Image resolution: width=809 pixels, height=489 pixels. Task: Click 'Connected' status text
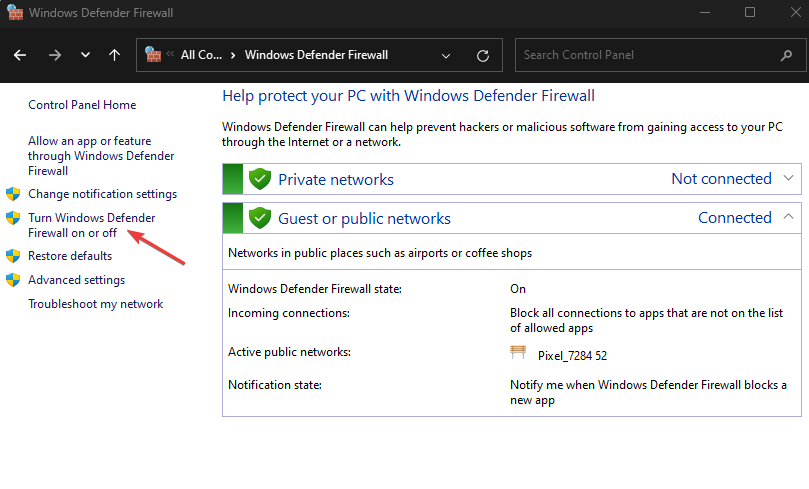pos(735,218)
